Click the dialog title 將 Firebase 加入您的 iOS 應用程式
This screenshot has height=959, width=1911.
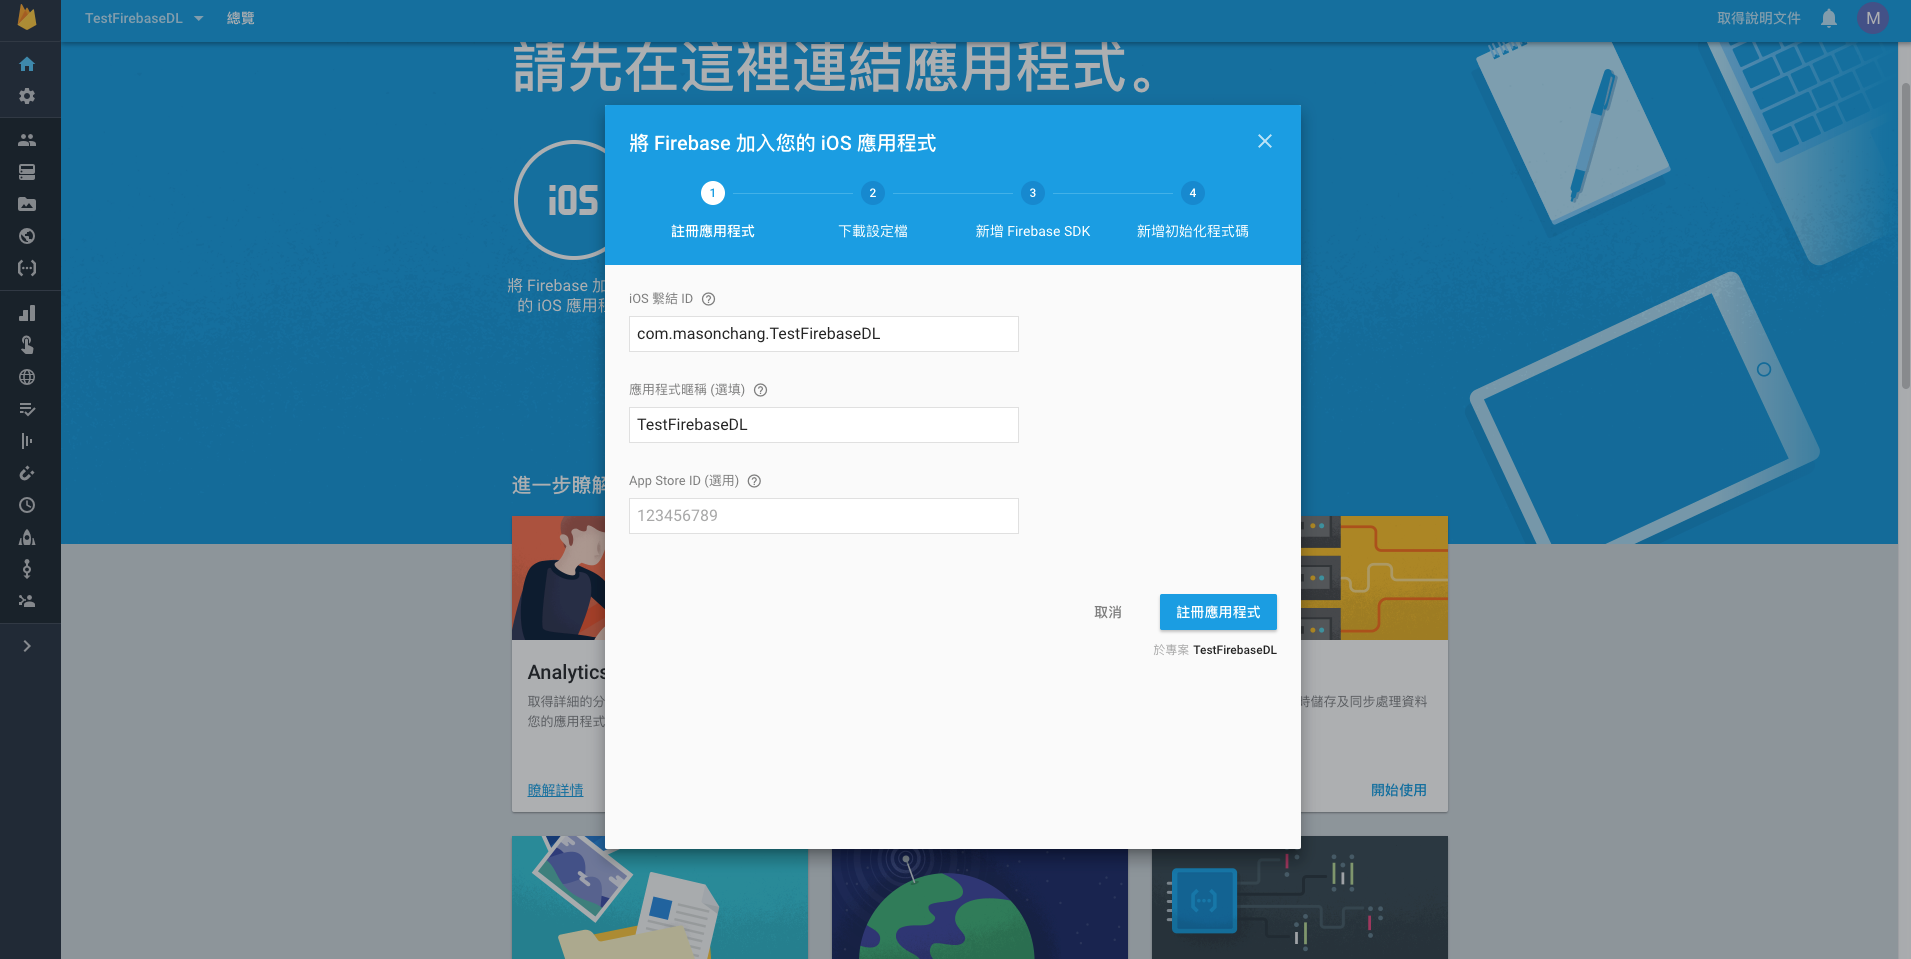pyautogui.click(x=783, y=143)
